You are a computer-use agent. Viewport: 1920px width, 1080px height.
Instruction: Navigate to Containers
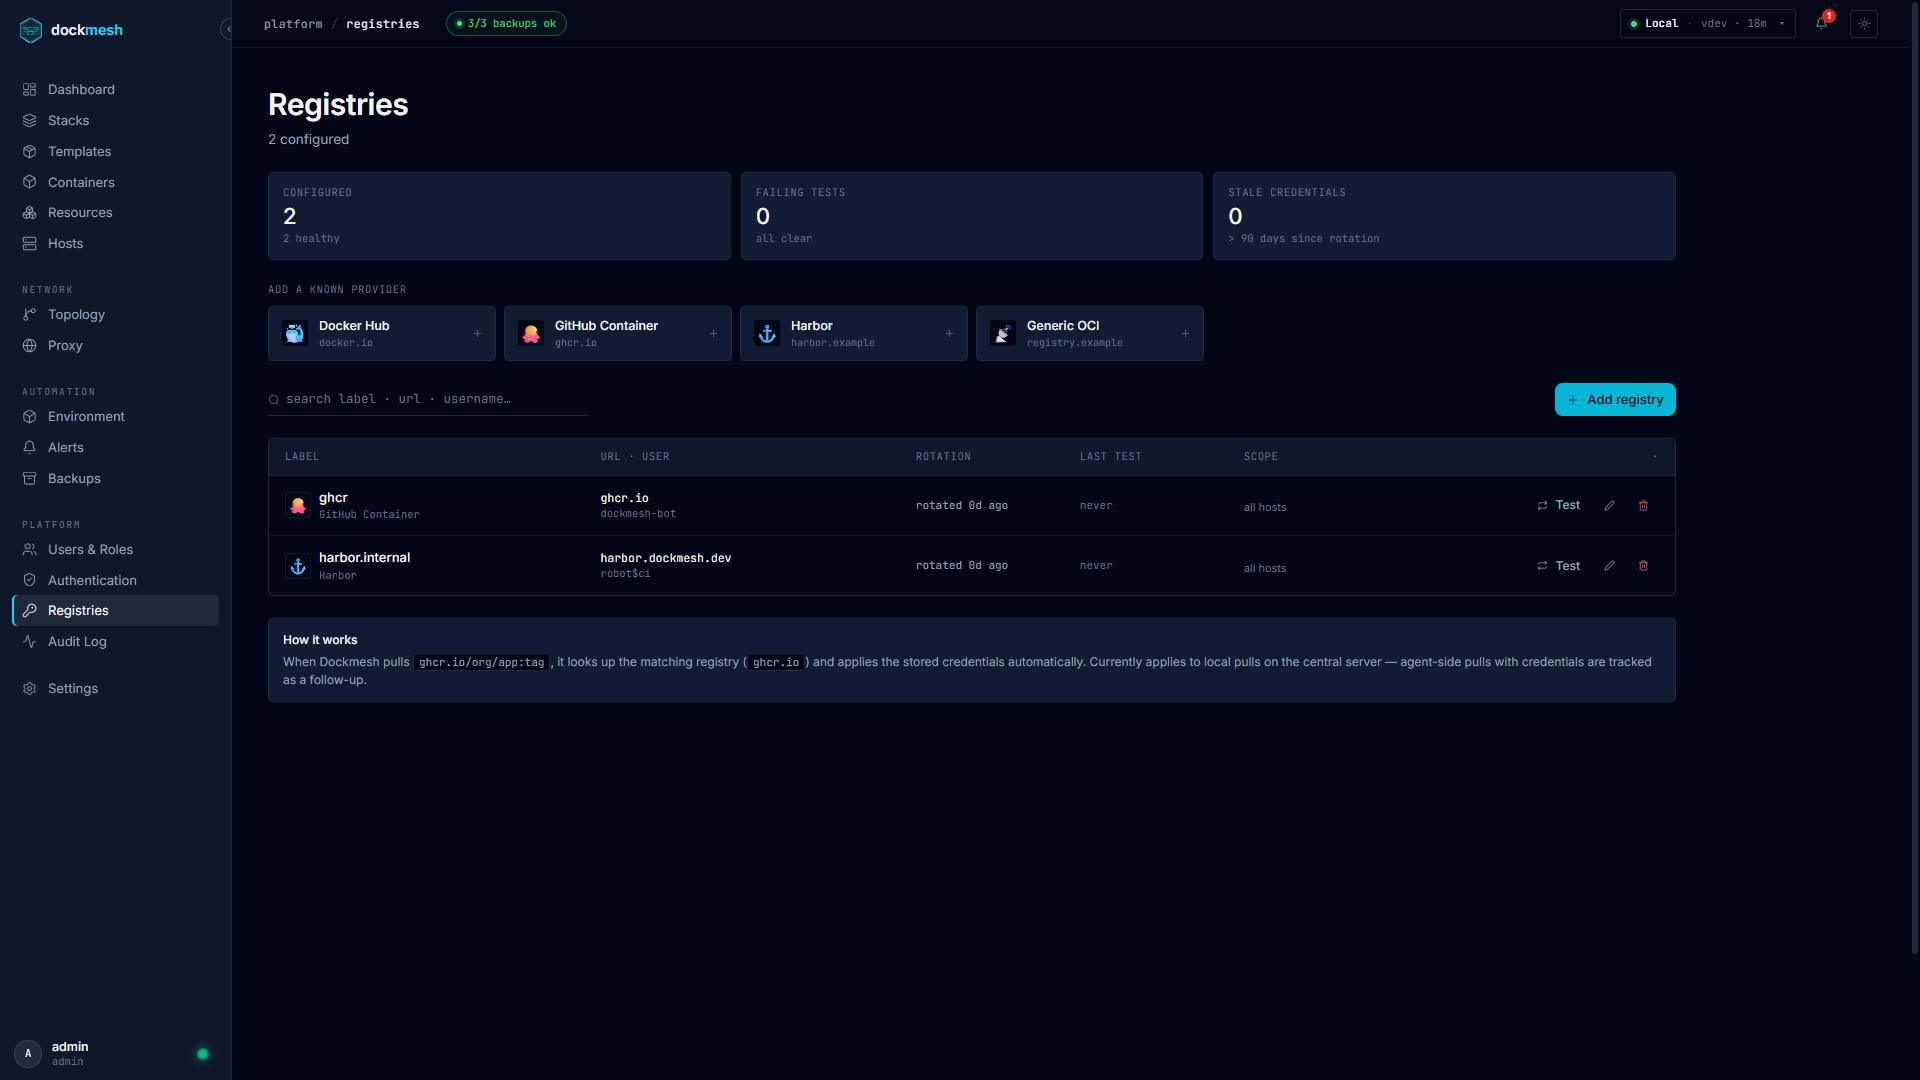(115, 182)
